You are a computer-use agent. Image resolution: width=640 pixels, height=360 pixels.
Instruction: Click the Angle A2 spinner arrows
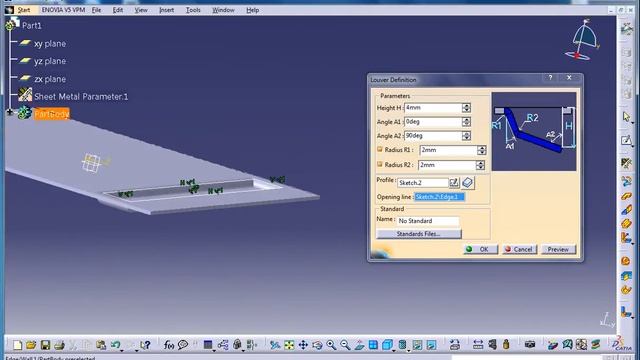[x=466, y=136]
